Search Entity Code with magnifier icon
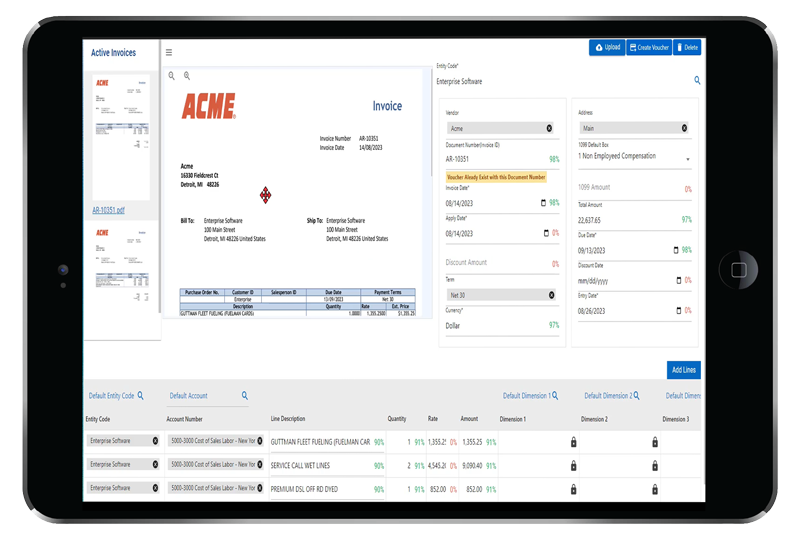The height and width of the screenshot is (545, 800). point(697,80)
